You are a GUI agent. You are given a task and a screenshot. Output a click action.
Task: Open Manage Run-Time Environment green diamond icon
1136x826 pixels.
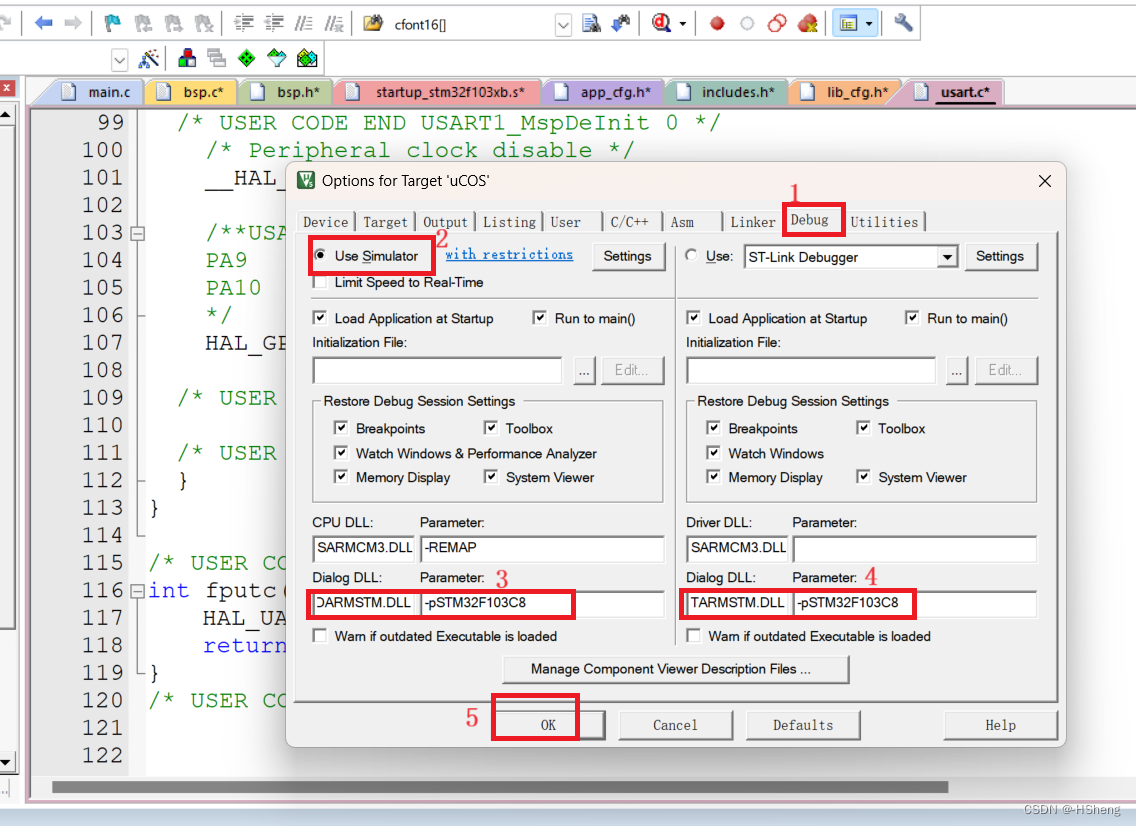247,58
